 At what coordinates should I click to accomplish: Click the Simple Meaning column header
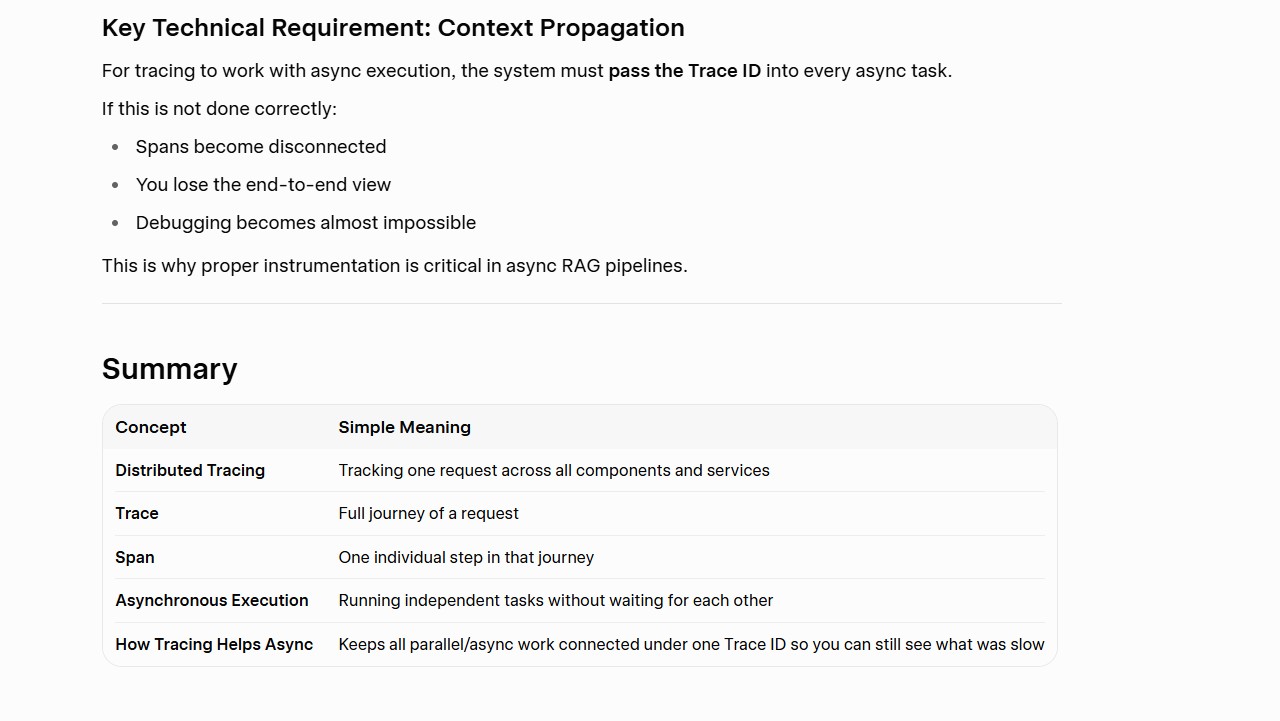[405, 427]
